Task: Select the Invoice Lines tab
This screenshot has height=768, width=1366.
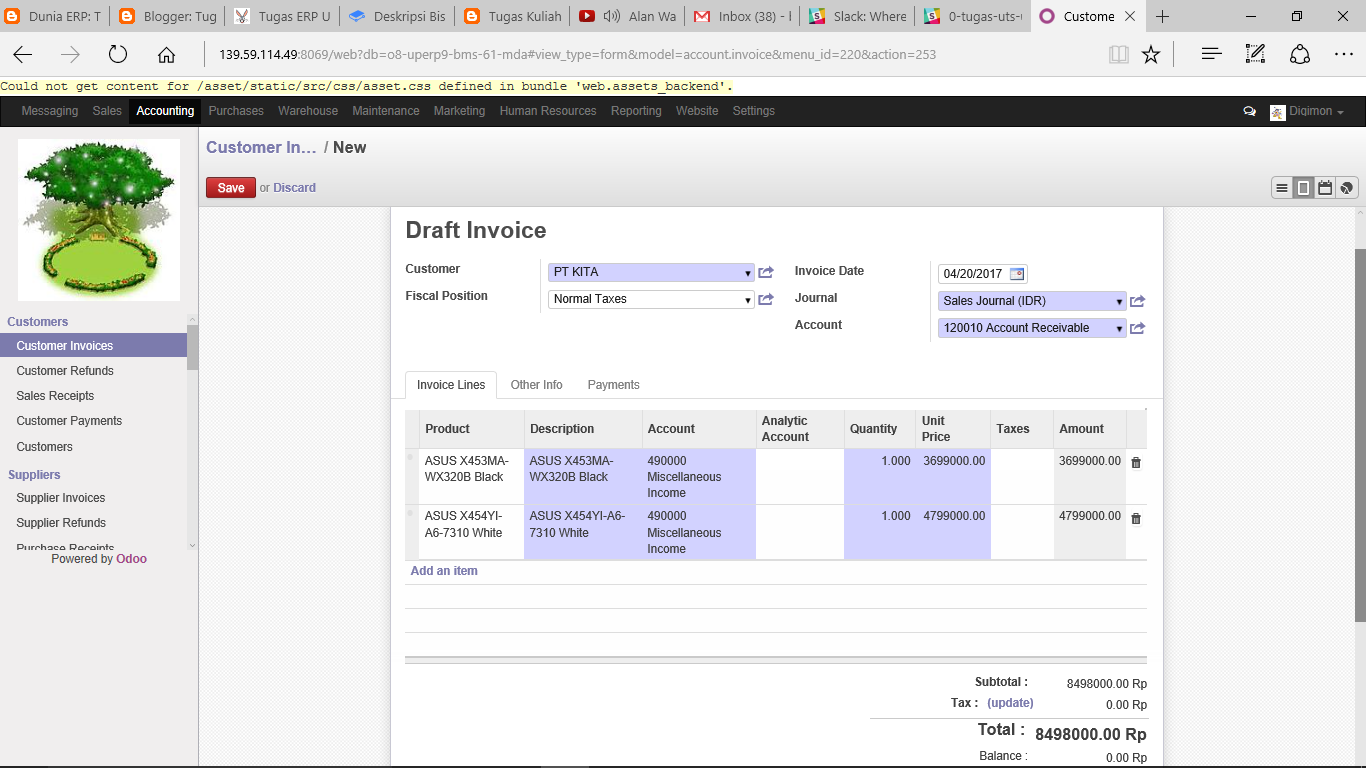Action: (x=451, y=385)
